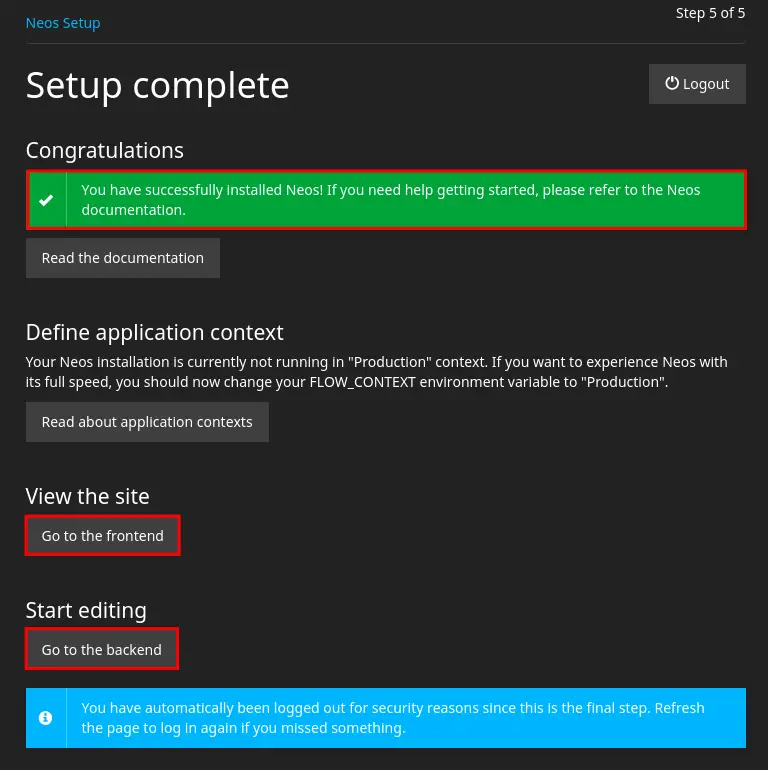Click the successfully installed Neos message
Viewport: 768px width, 770px height.
click(x=390, y=200)
